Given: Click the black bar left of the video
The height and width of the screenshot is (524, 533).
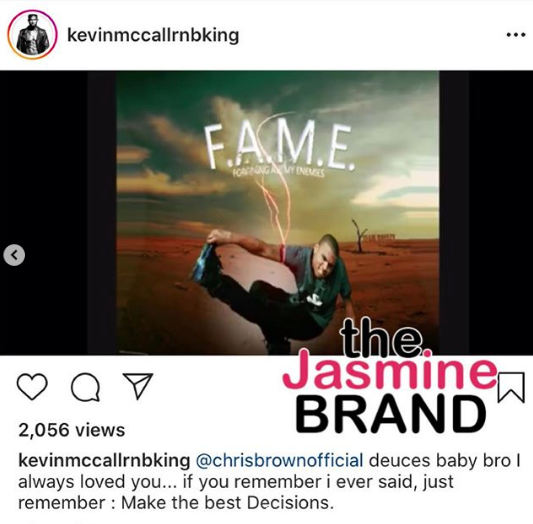Looking at the screenshot, I should coord(58,213).
